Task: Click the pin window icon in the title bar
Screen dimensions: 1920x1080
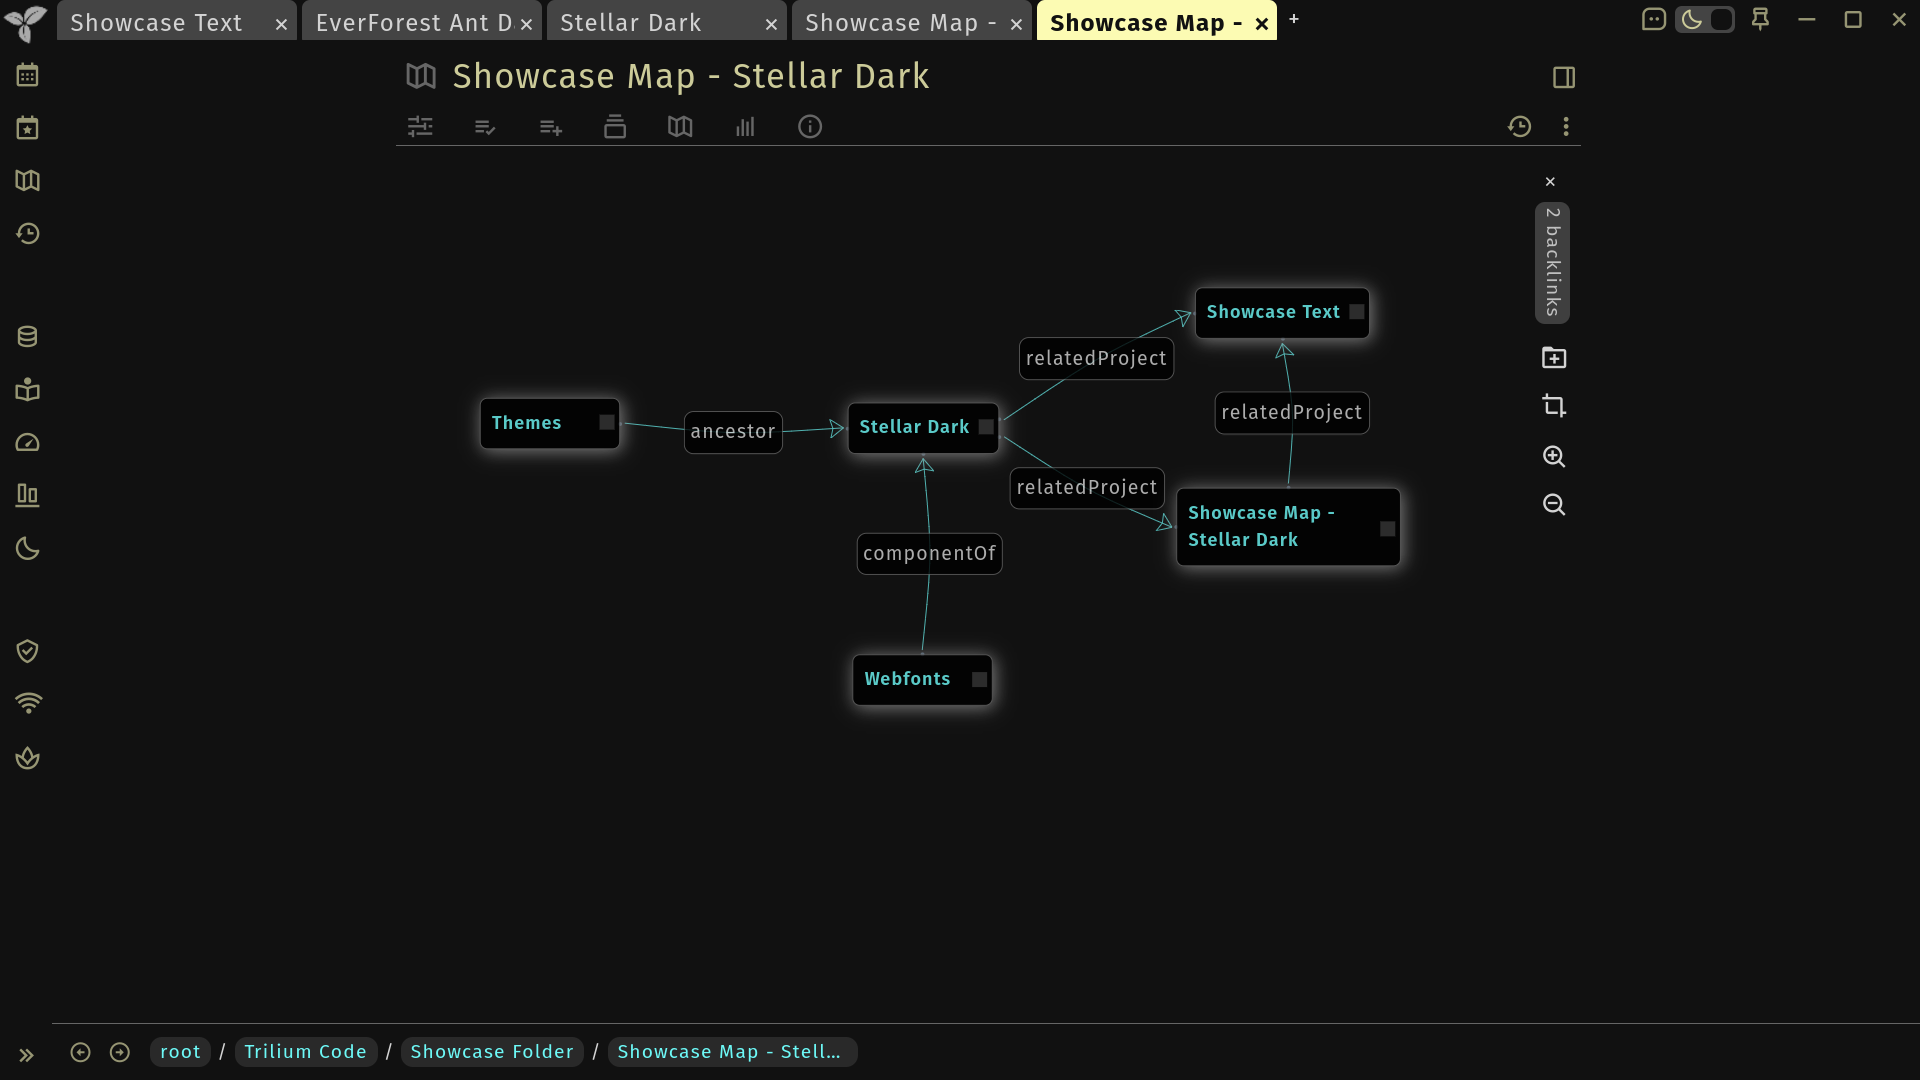Action: click(x=1761, y=19)
